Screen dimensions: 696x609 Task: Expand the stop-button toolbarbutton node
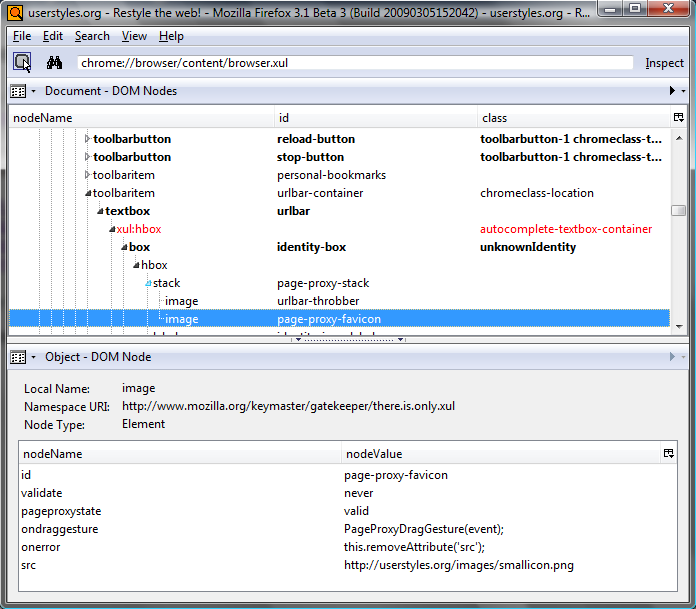87,157
